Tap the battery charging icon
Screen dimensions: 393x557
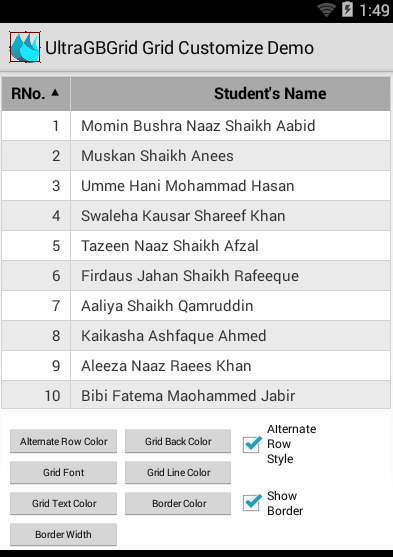coord(347,9)
